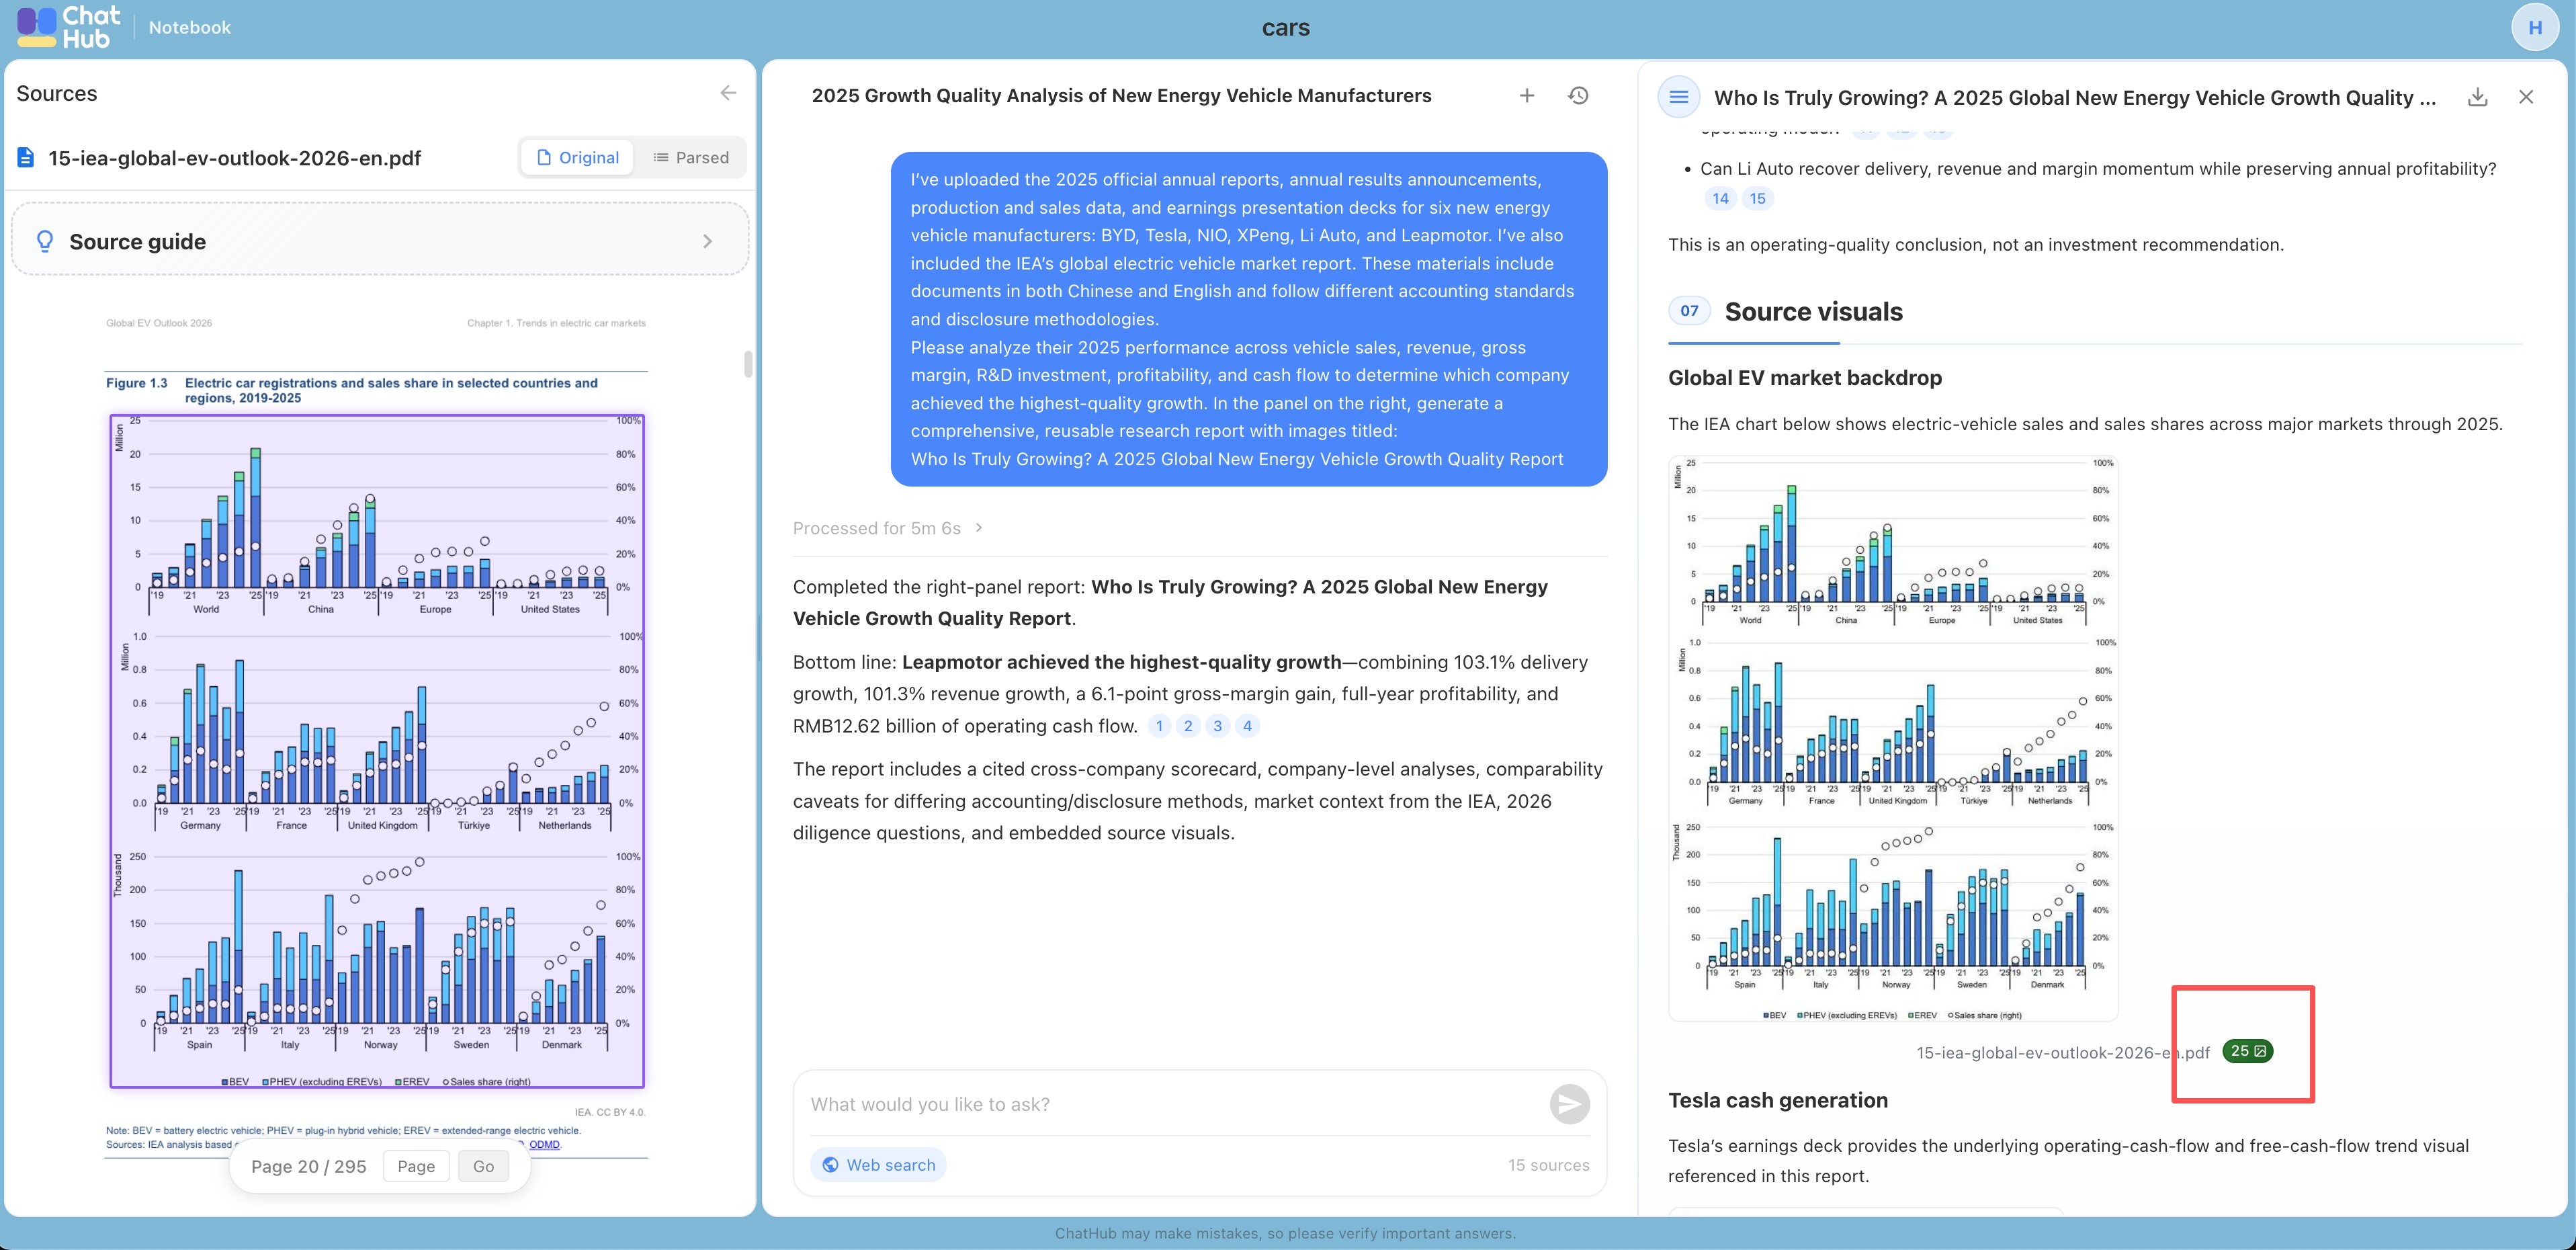Open citation 3 in chat answer

click(1217, 726)
